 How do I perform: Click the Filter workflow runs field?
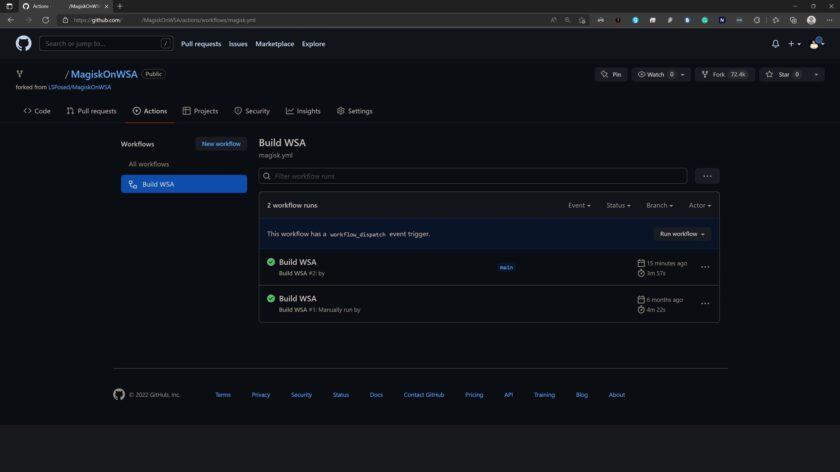pyautogui.click(x=473, y=176)
